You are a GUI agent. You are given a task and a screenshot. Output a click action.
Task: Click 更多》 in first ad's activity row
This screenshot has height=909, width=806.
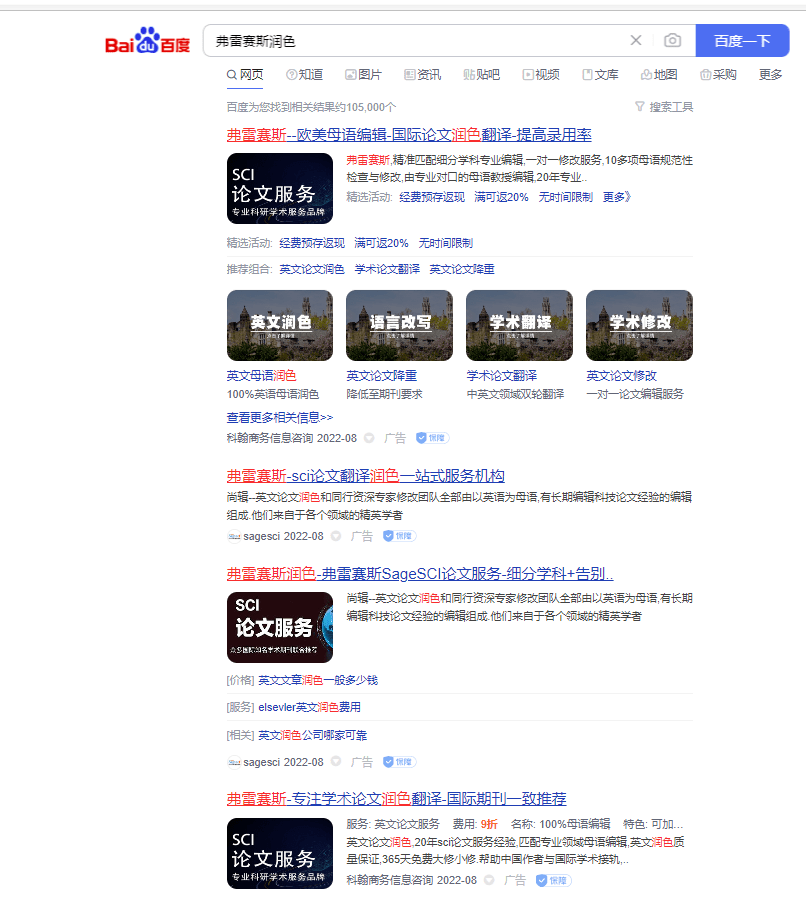tap(616, 197)
